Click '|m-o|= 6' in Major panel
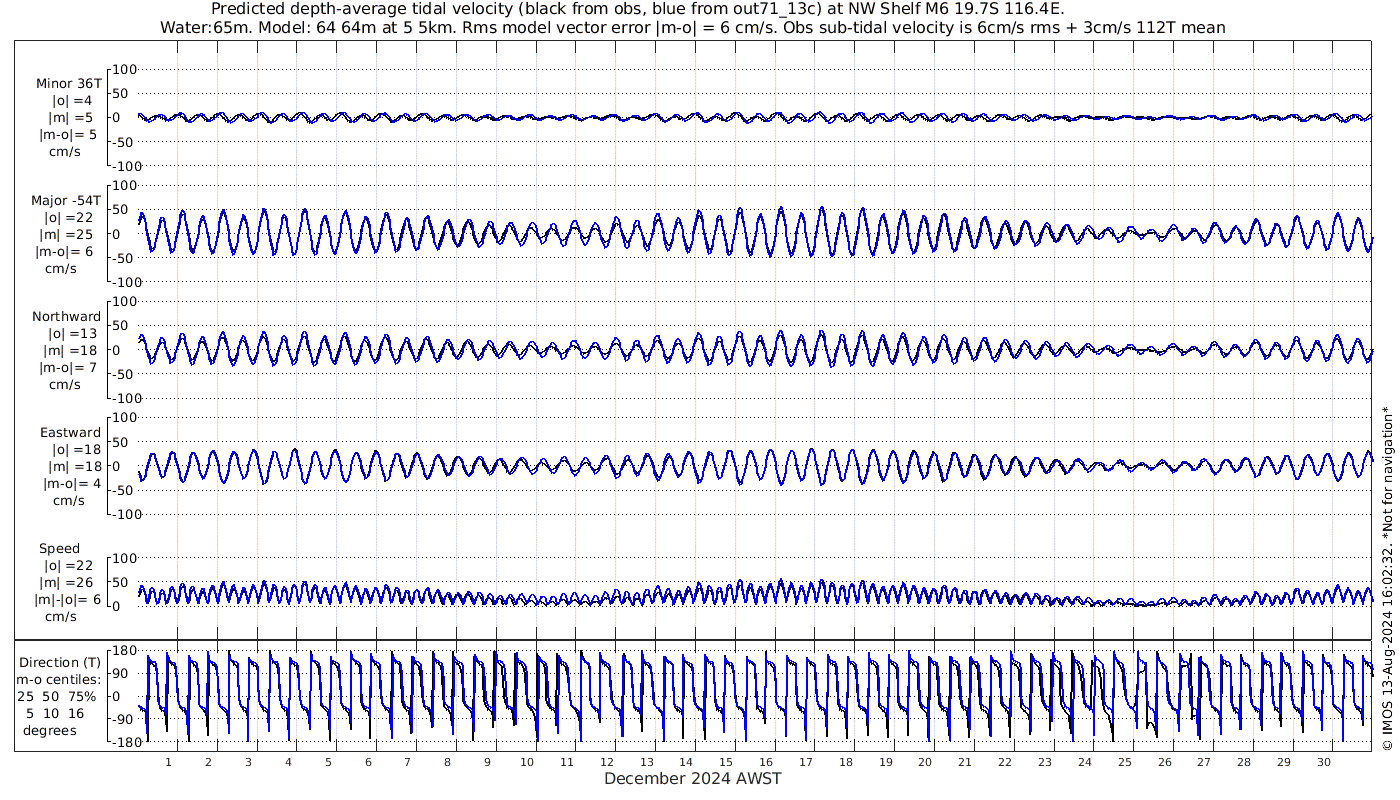 pos(64,251)
